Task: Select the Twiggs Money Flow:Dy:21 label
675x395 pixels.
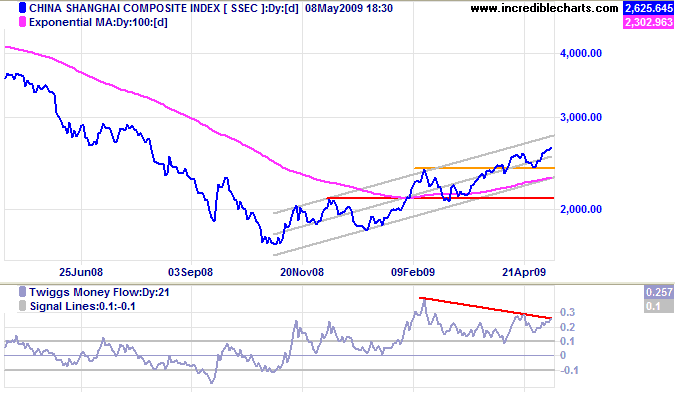Action: click(x=99, y=292)
